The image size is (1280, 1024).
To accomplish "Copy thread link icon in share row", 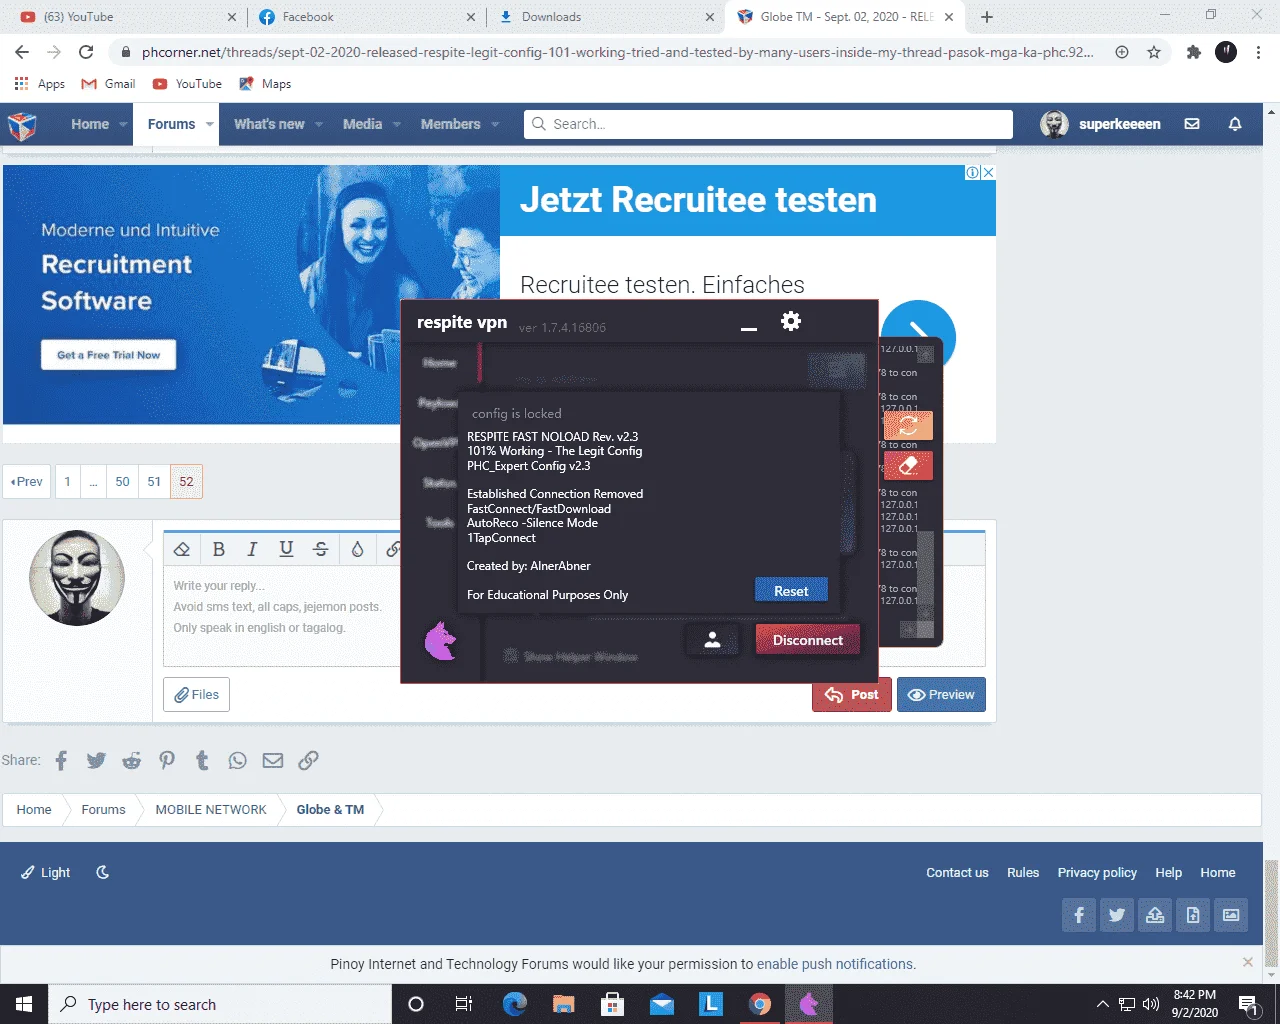I will (308, 761).
